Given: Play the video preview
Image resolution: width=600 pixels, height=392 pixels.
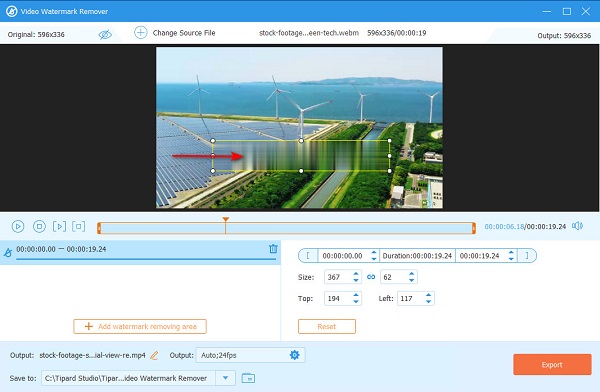Looking at the screenshot, I should [18, 226].
